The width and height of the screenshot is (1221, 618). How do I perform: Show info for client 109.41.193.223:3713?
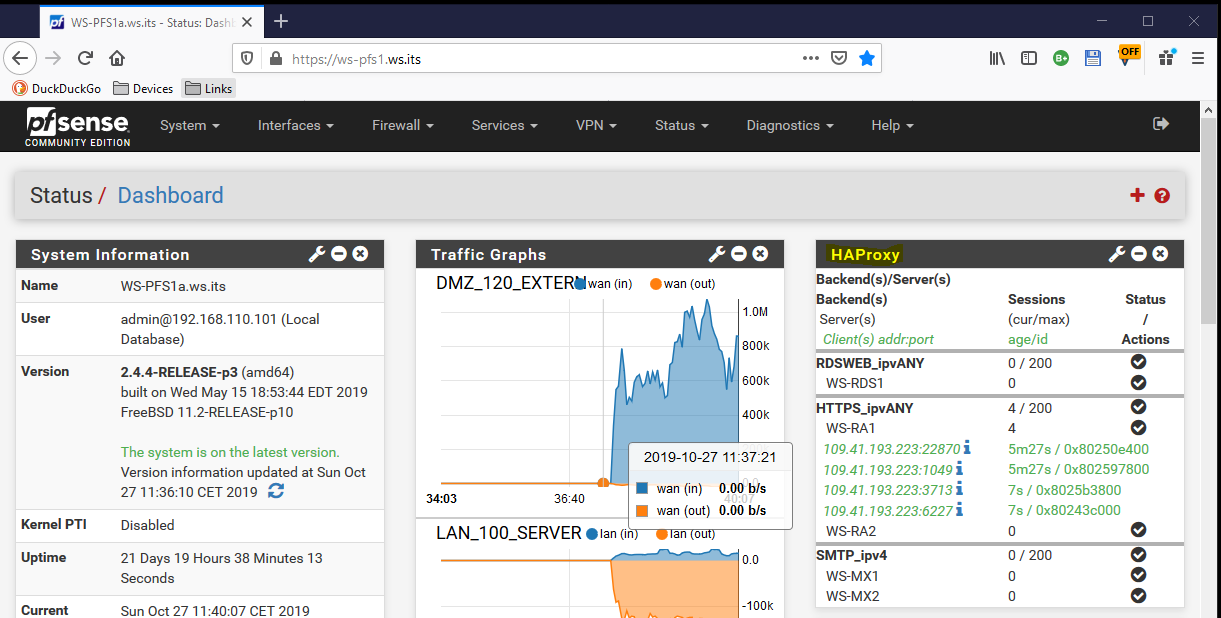tap(959, 489)
